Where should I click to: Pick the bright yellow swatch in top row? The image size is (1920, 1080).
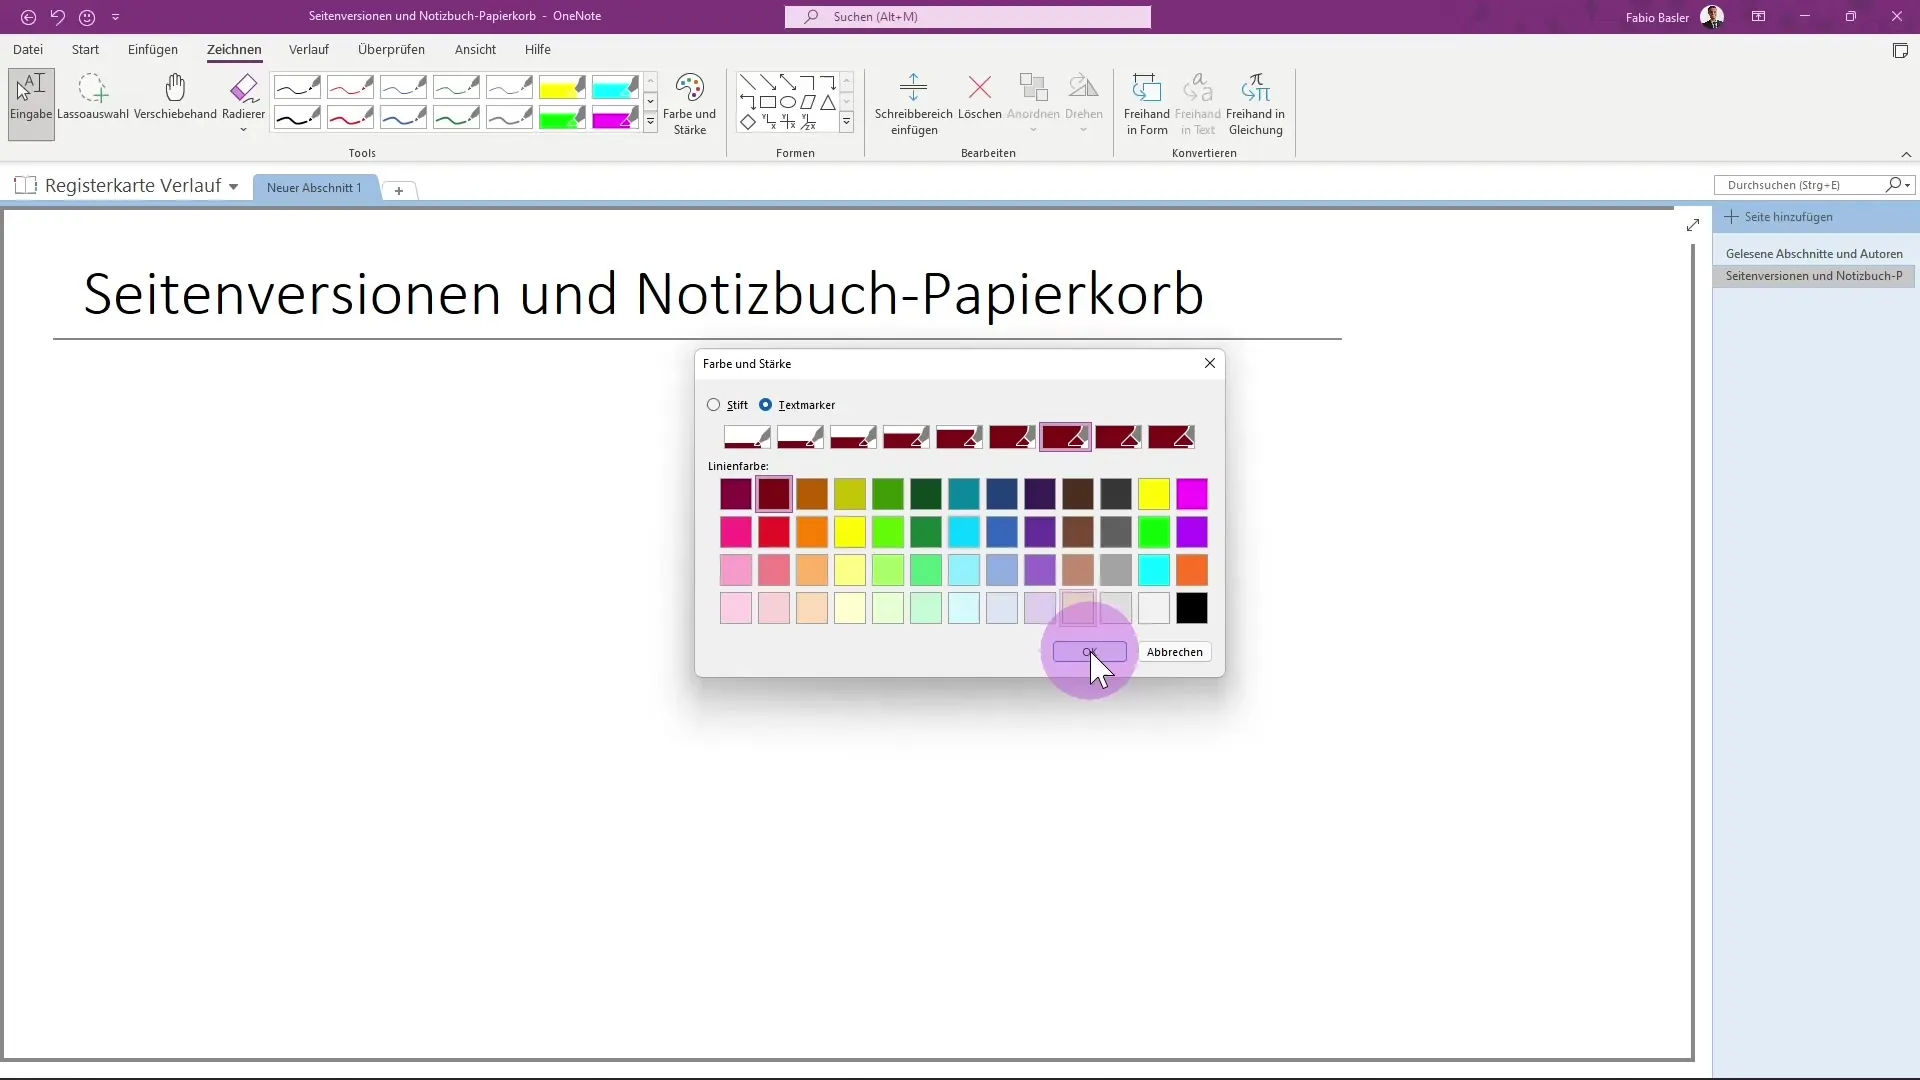coord(1153,494)
